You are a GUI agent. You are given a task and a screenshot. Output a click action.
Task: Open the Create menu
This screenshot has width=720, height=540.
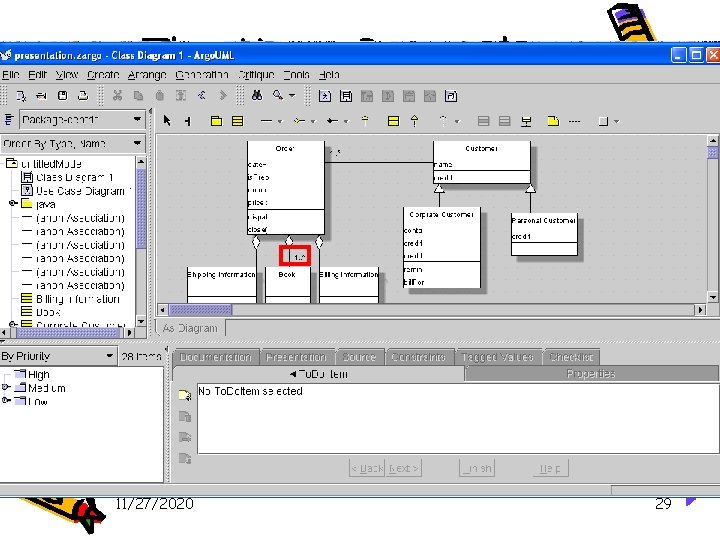[103, 74]
